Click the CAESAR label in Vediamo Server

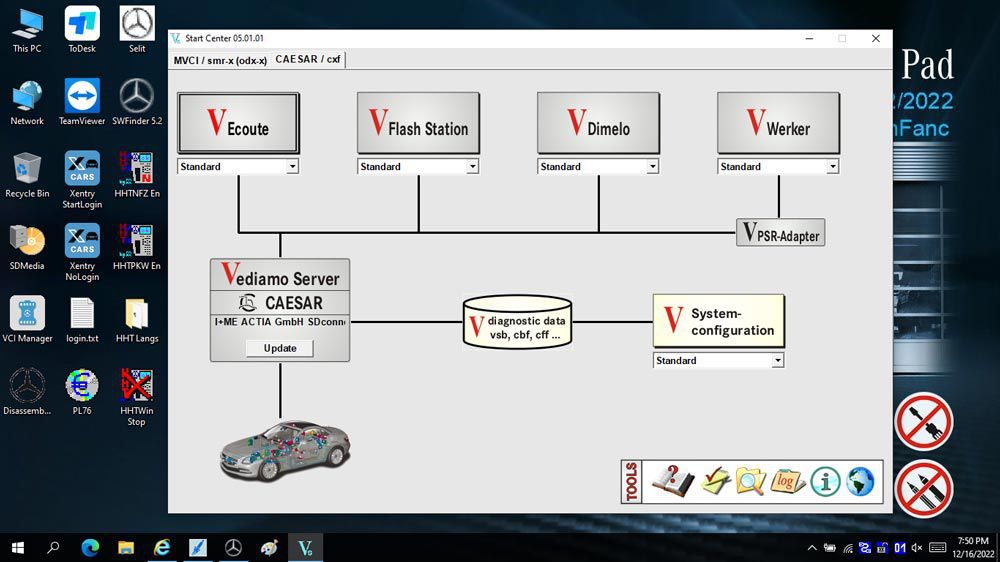(x=280, y=302)
